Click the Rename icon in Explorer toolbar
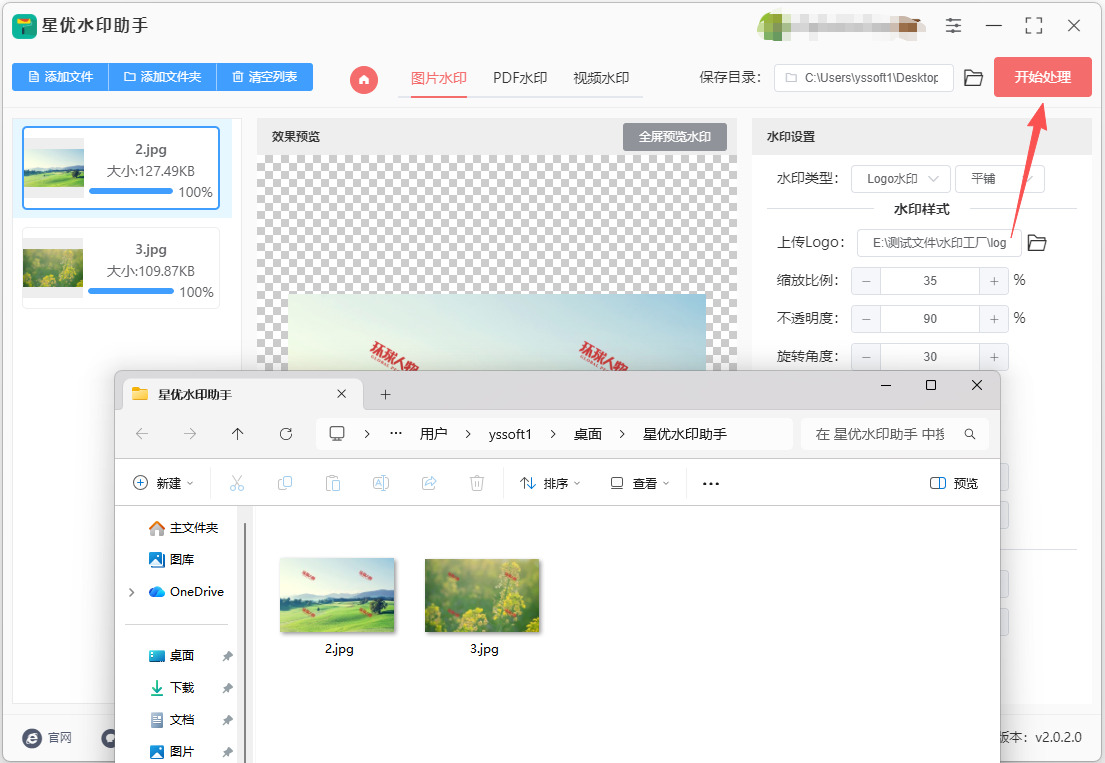This screenshot has width=1105, height=763. pyautogui.click(x=381, y=483)
